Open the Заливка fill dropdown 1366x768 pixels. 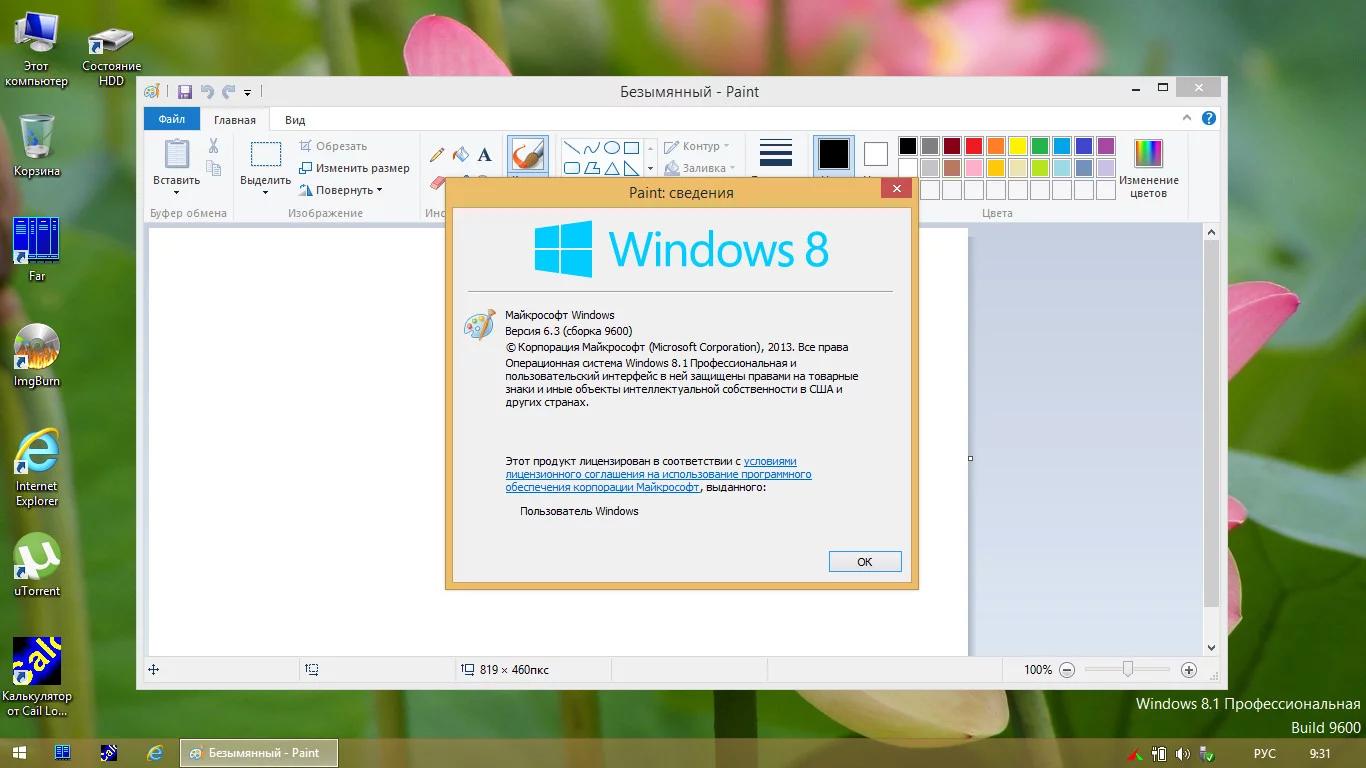tap(700, 168)
